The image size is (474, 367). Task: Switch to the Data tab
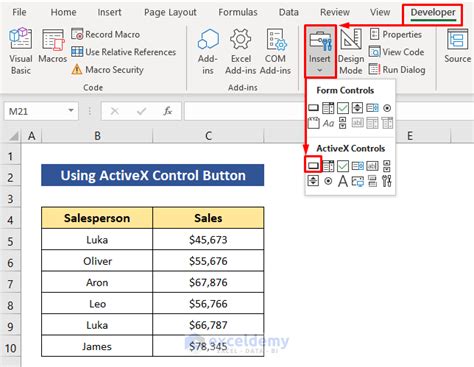289,12
